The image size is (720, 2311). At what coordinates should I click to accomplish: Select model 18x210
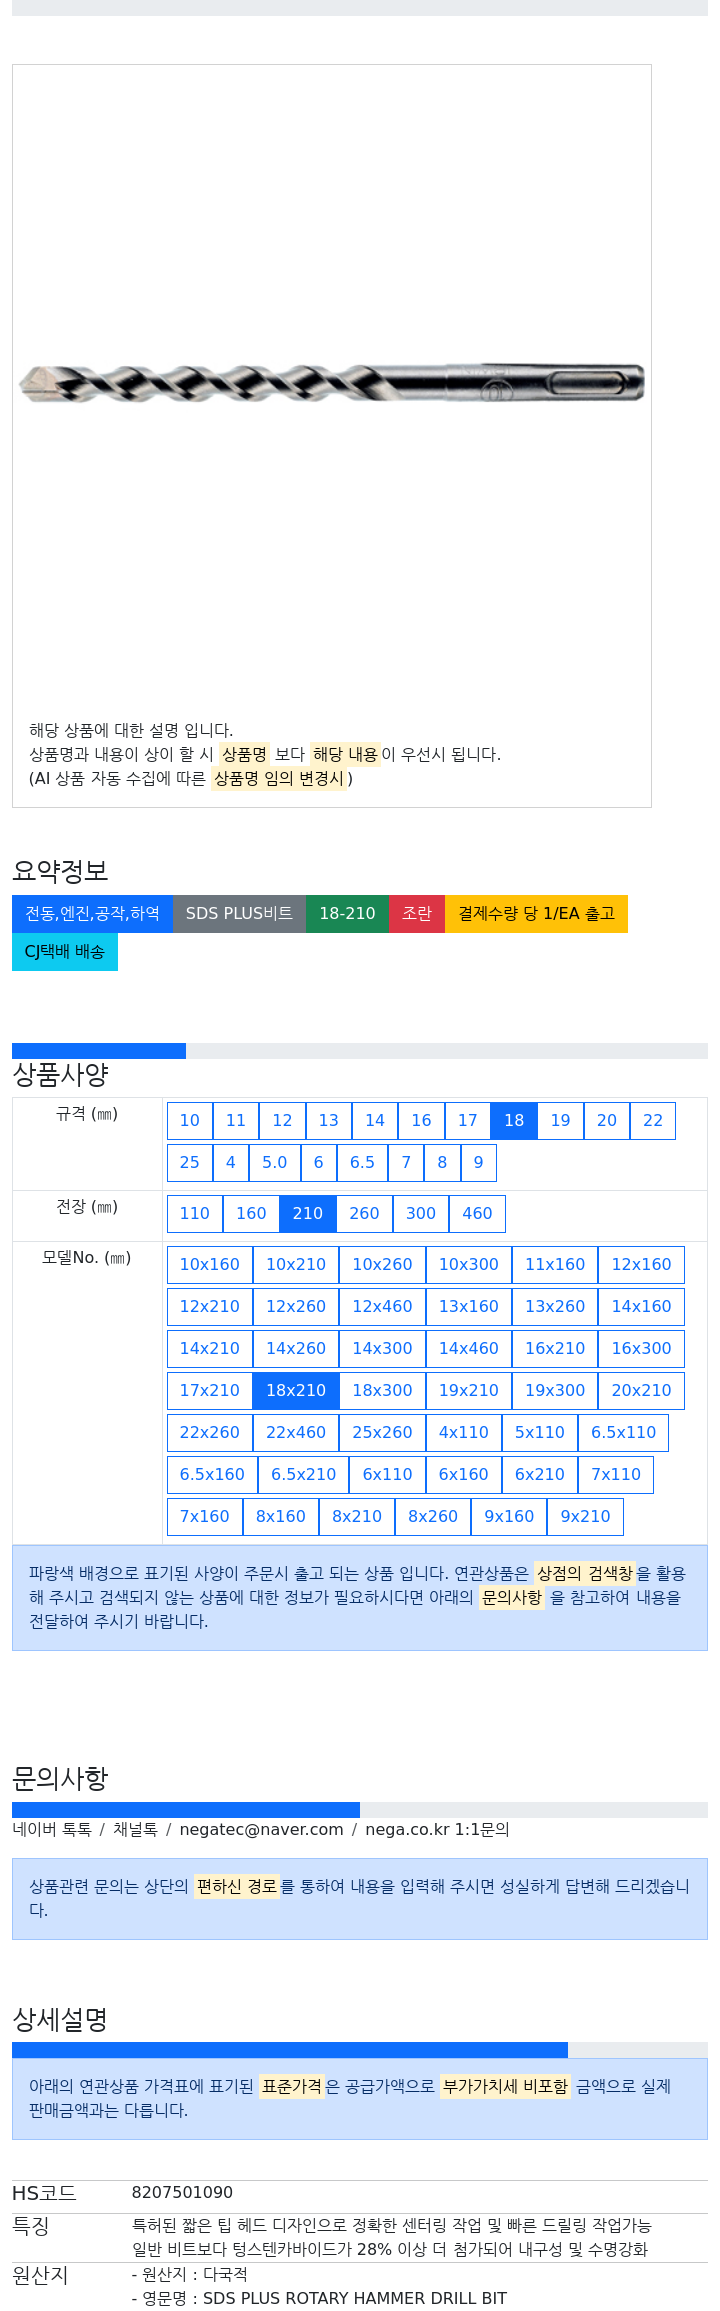coord(296,1391)
